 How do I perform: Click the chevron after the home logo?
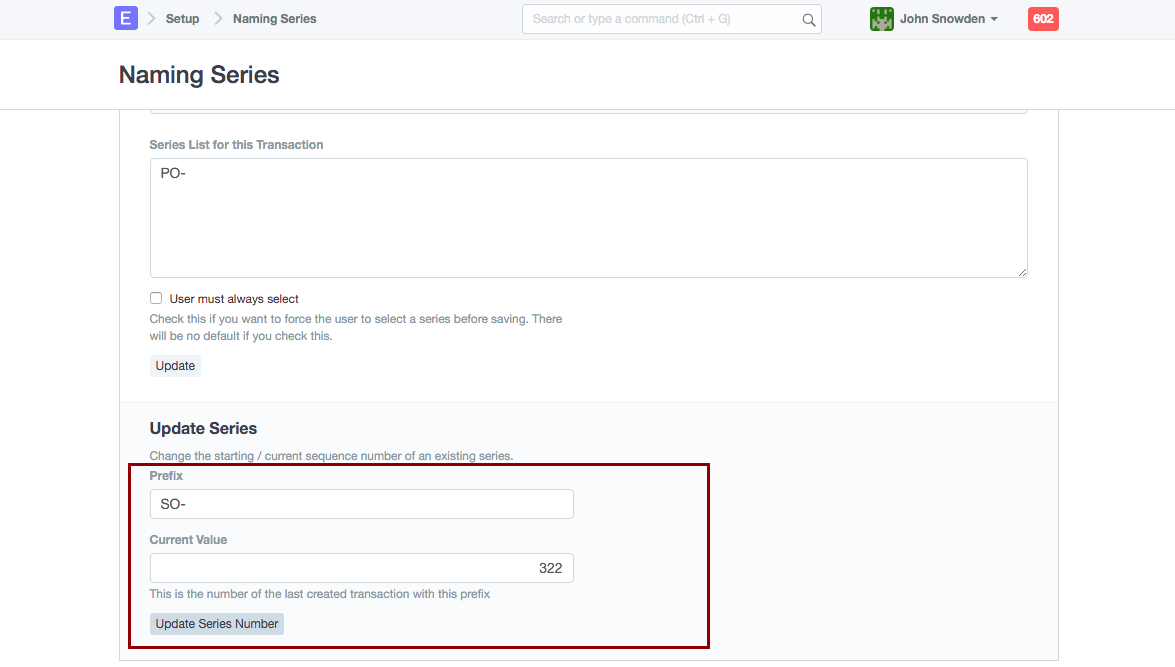click(152, 19)
